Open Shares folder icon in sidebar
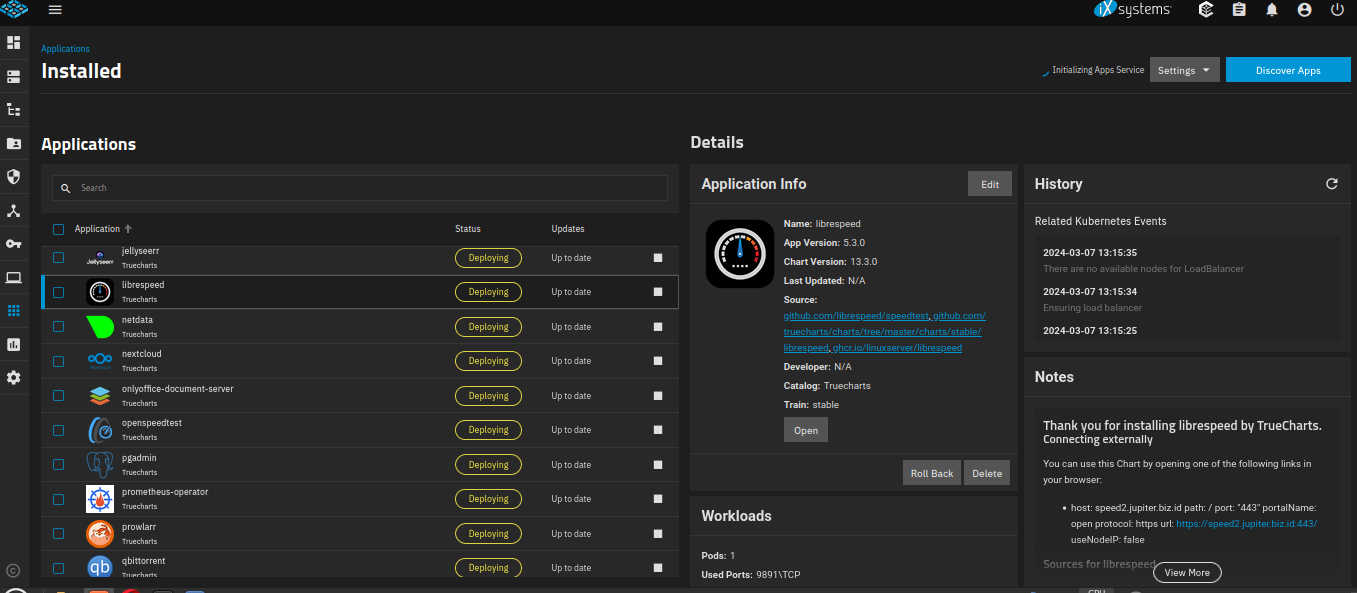 point(13,143)
